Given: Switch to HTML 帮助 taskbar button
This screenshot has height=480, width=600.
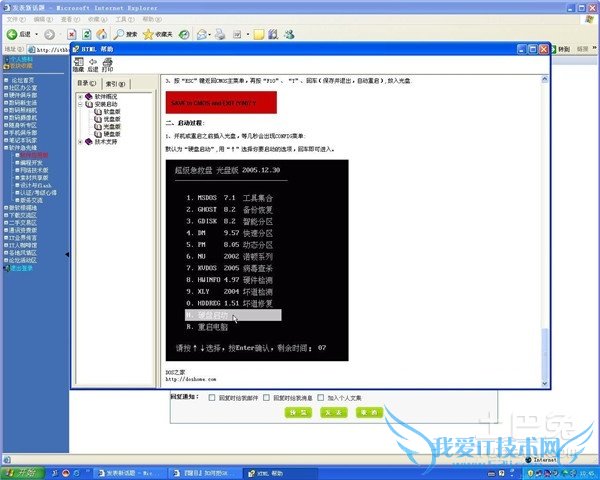Looking at the screenshot, I should pyautogui.click(x=282, y=473).
